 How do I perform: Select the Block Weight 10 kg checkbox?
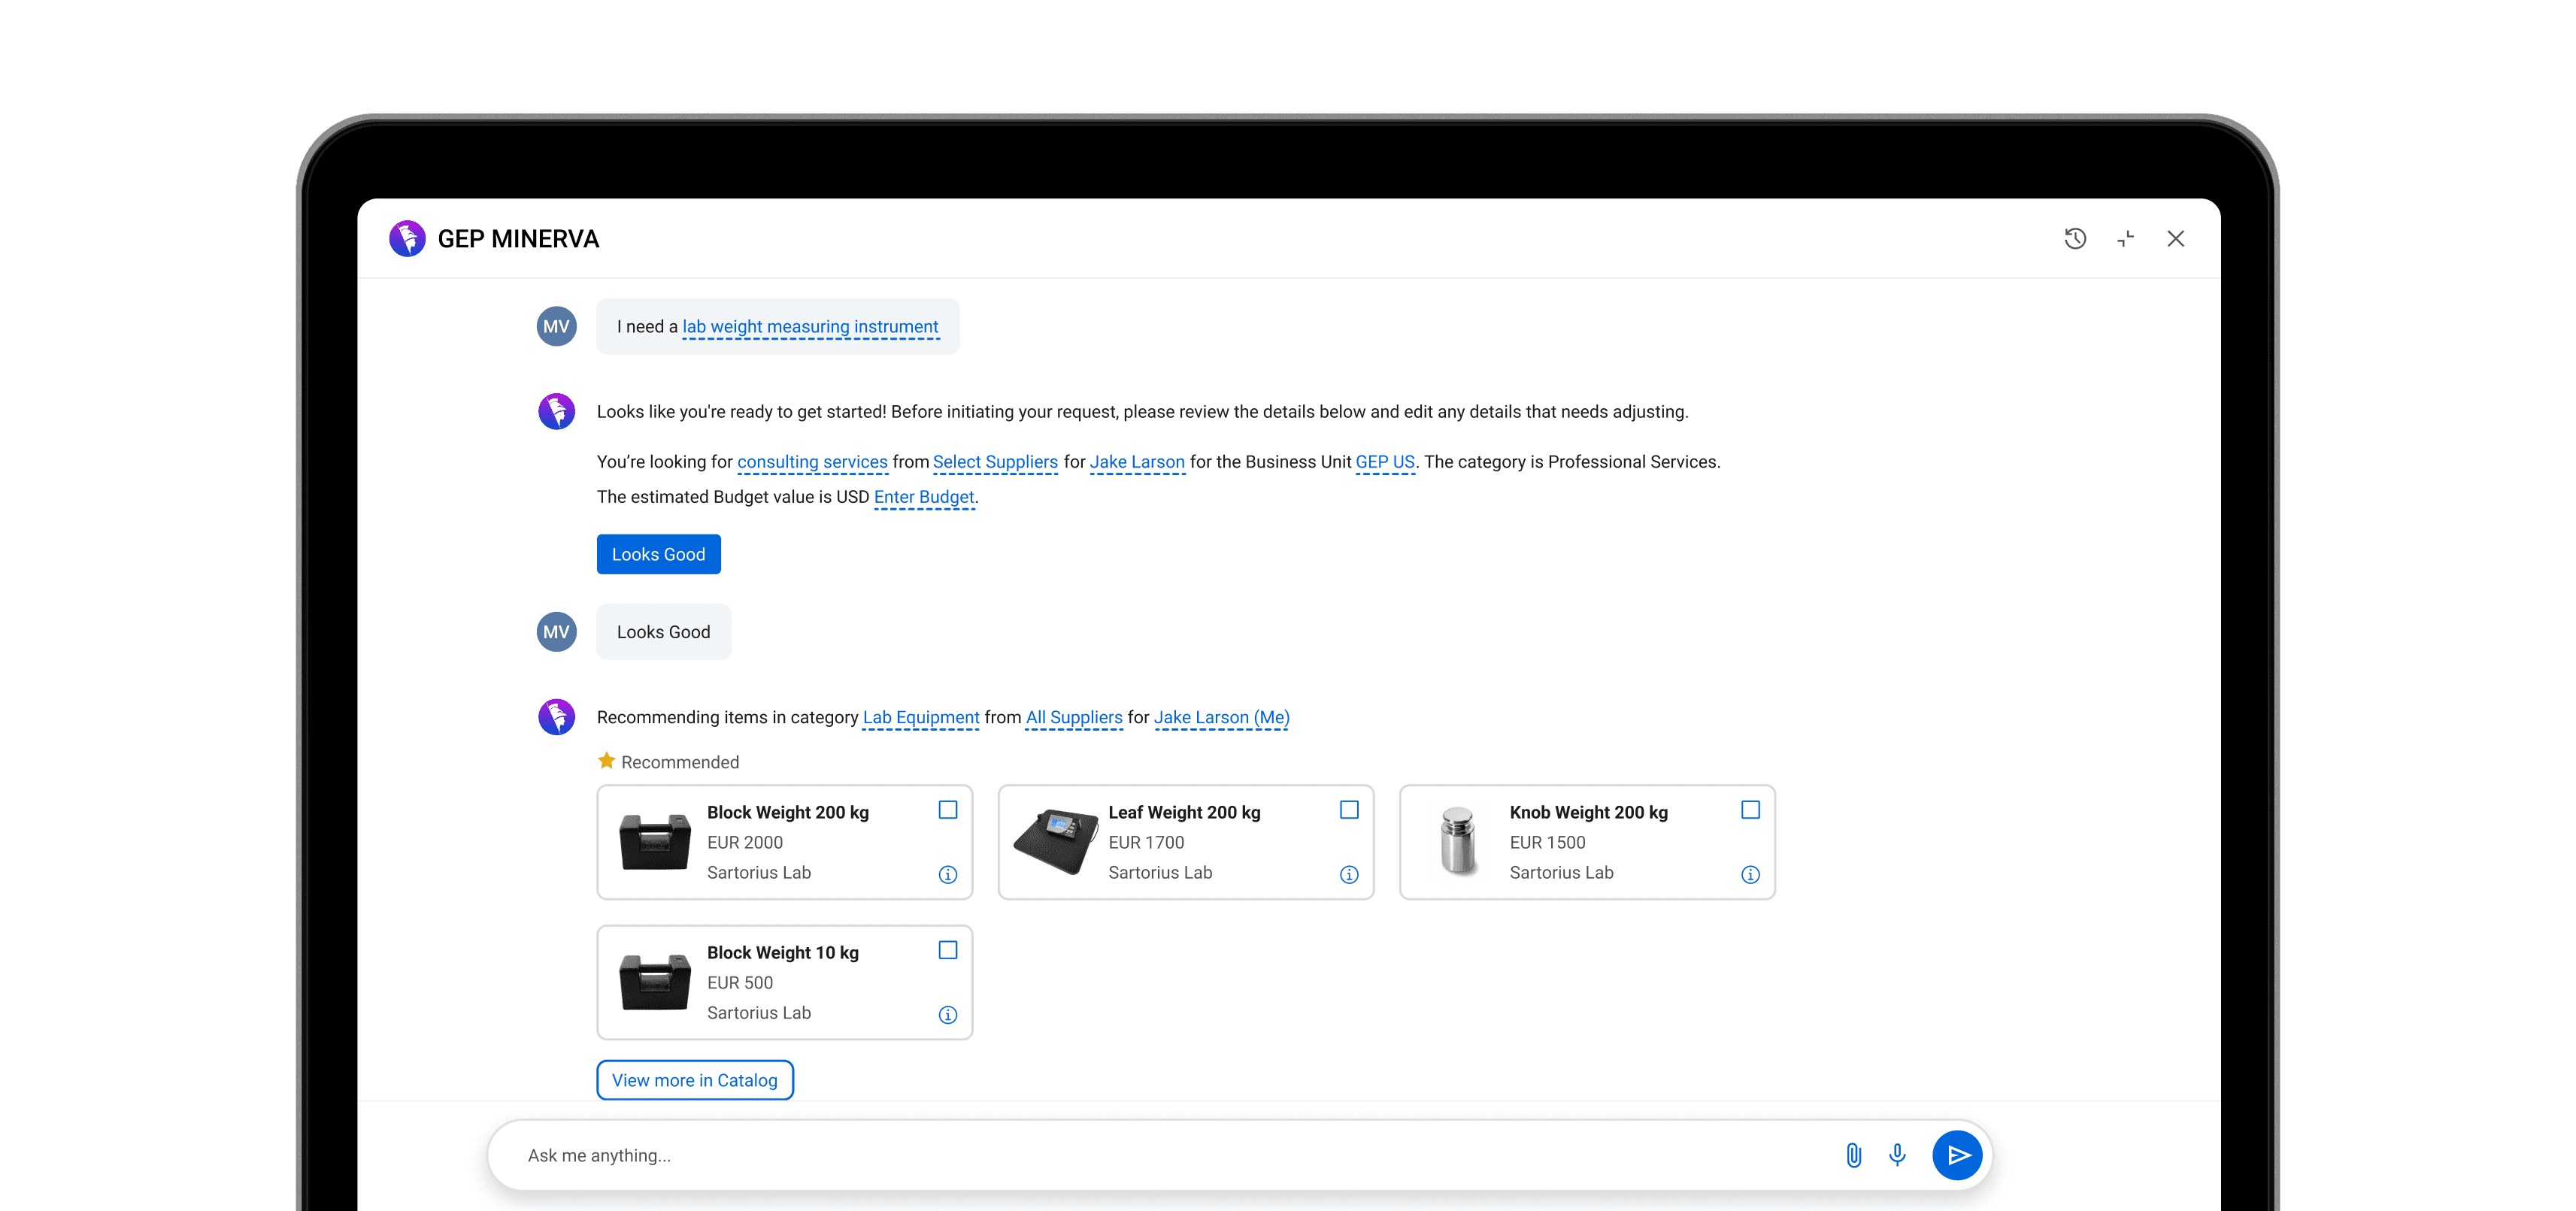click(948, 950)
